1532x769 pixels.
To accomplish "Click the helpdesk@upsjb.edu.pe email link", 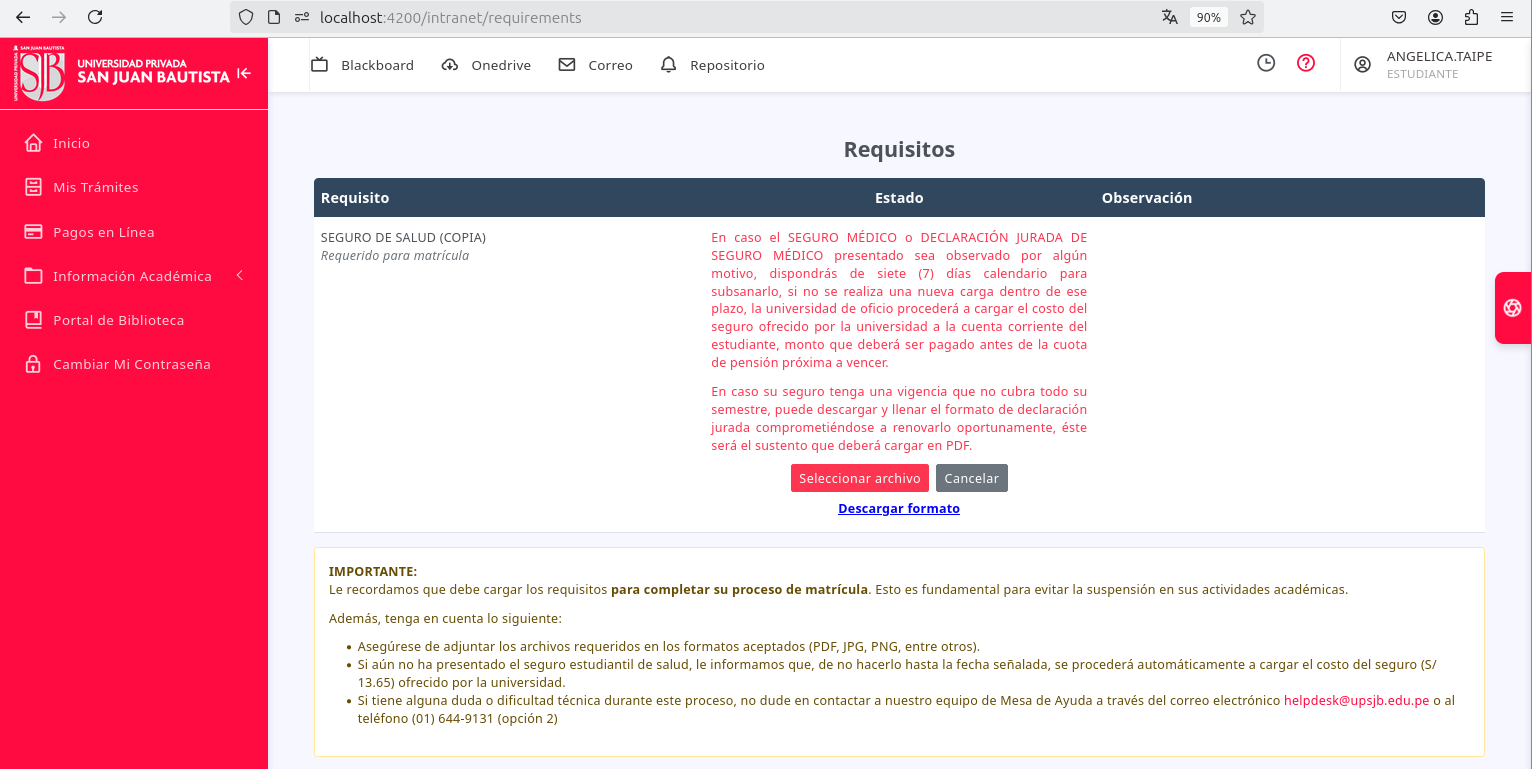I will [1357, 700].
